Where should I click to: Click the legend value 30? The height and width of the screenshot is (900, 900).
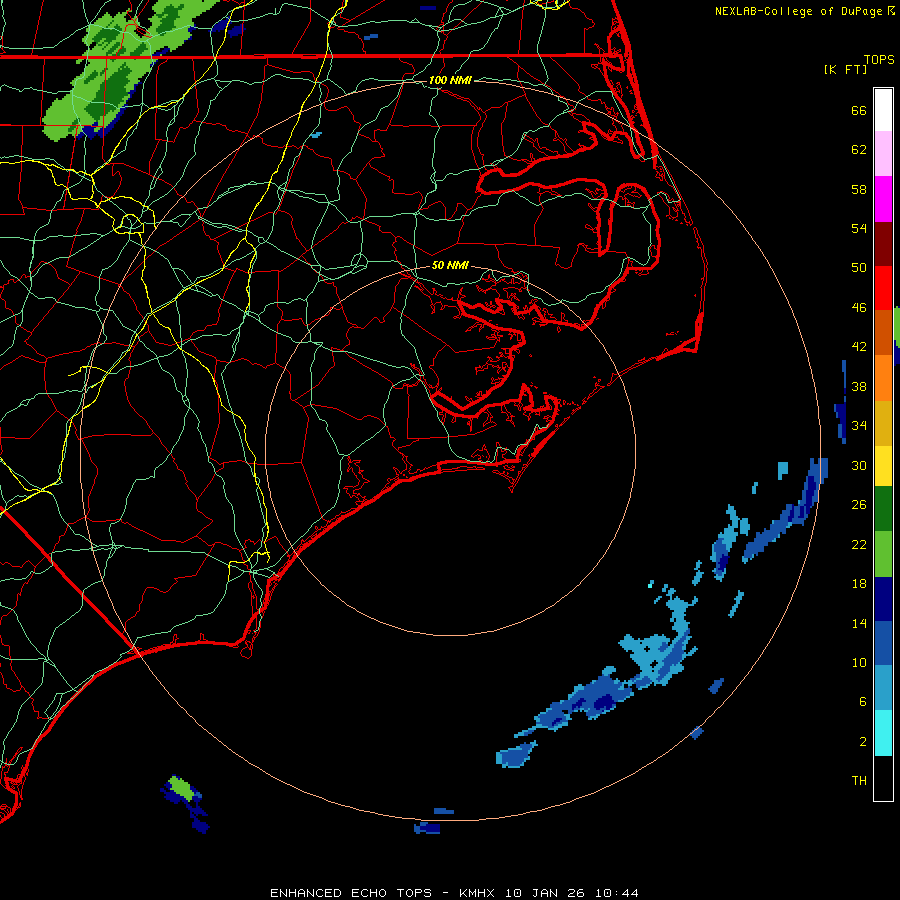pos(859,465)
